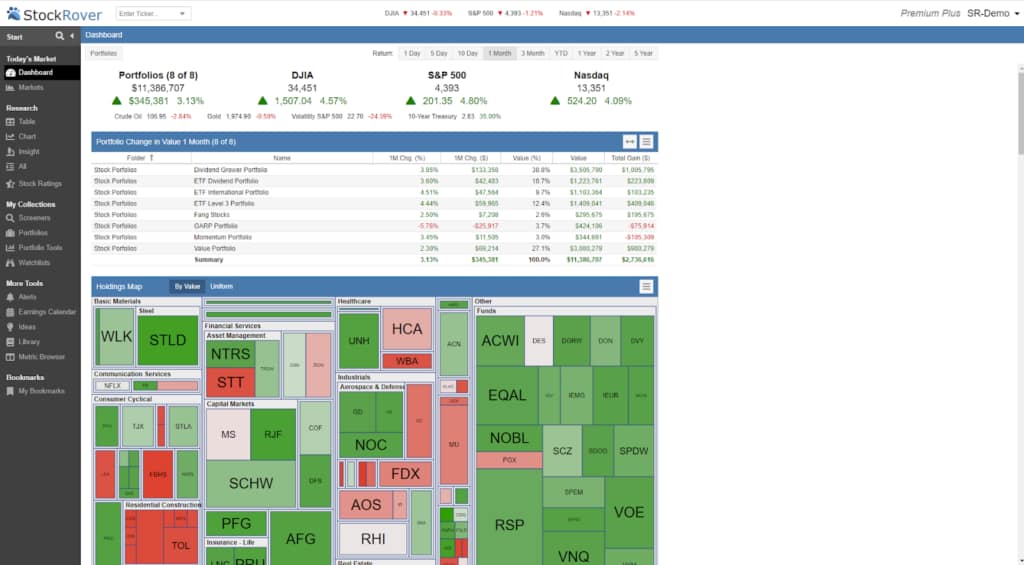
Task: Select the Dashboard tab title
Action: tap(104, 35)
